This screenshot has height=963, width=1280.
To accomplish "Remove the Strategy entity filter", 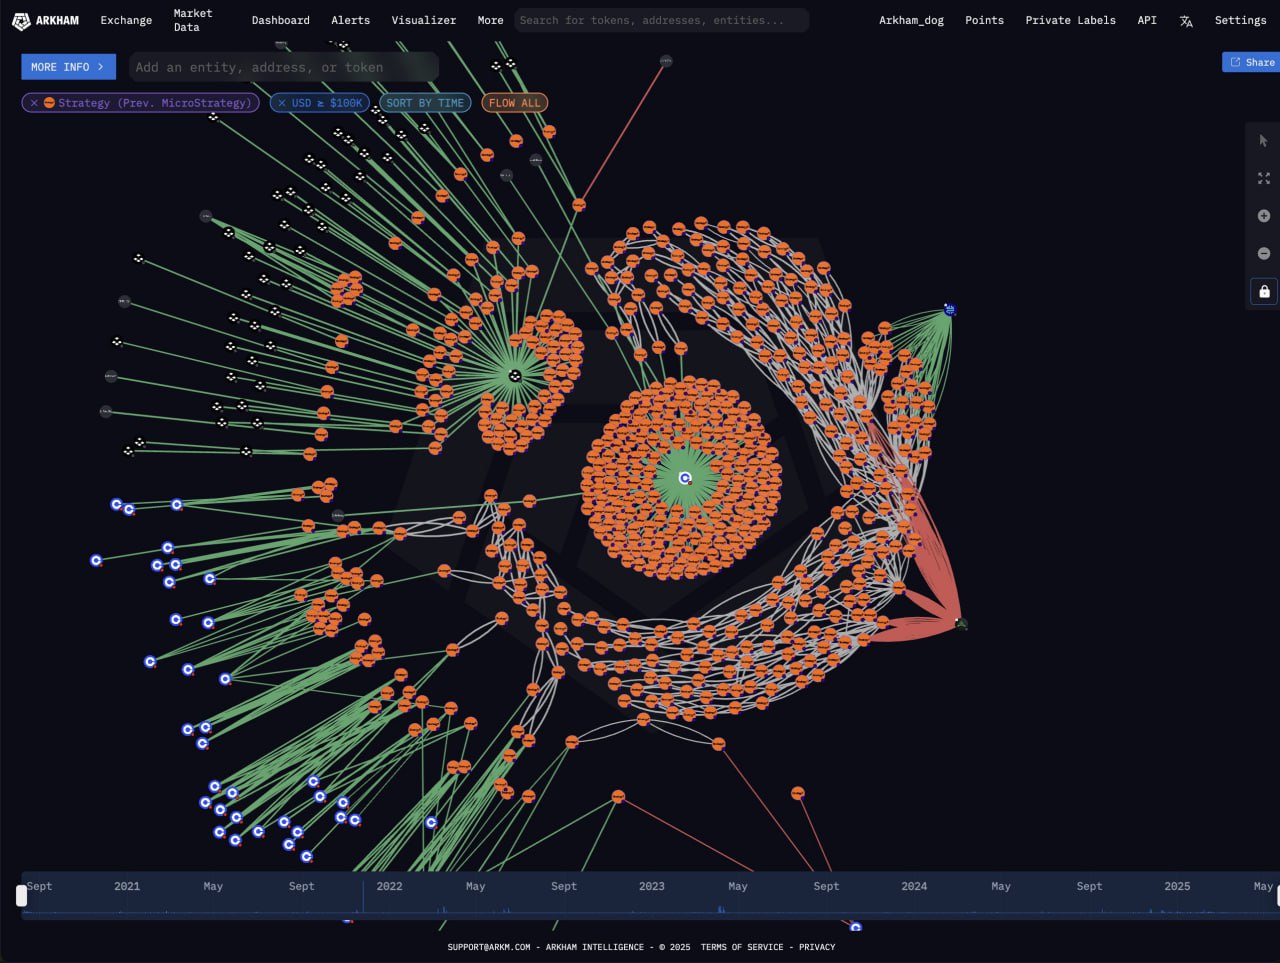I will (34, 103).
